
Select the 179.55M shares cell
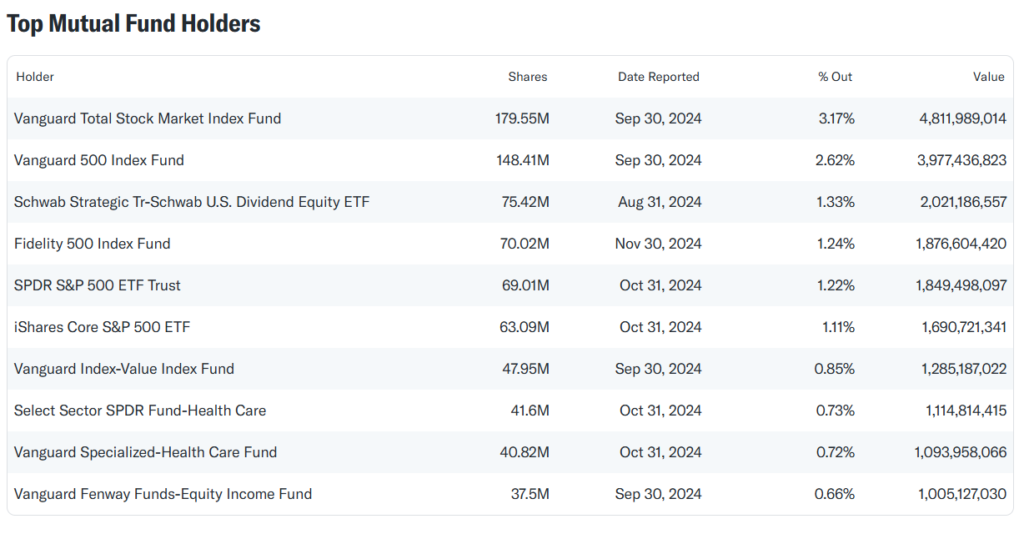[x=522, y=118]
